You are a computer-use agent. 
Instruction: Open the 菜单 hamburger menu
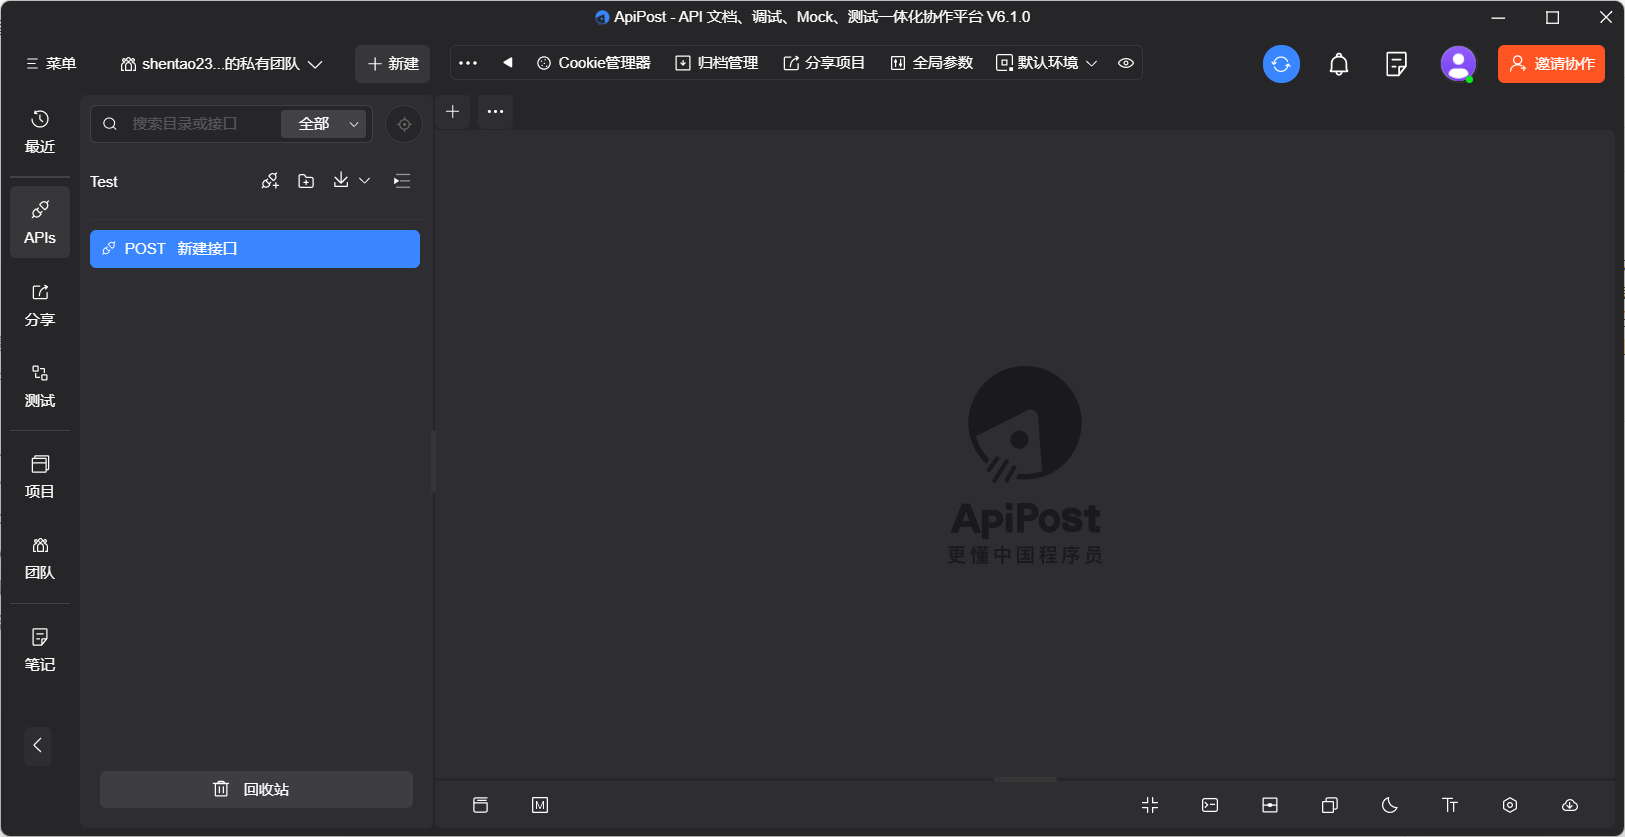(51, 63)
